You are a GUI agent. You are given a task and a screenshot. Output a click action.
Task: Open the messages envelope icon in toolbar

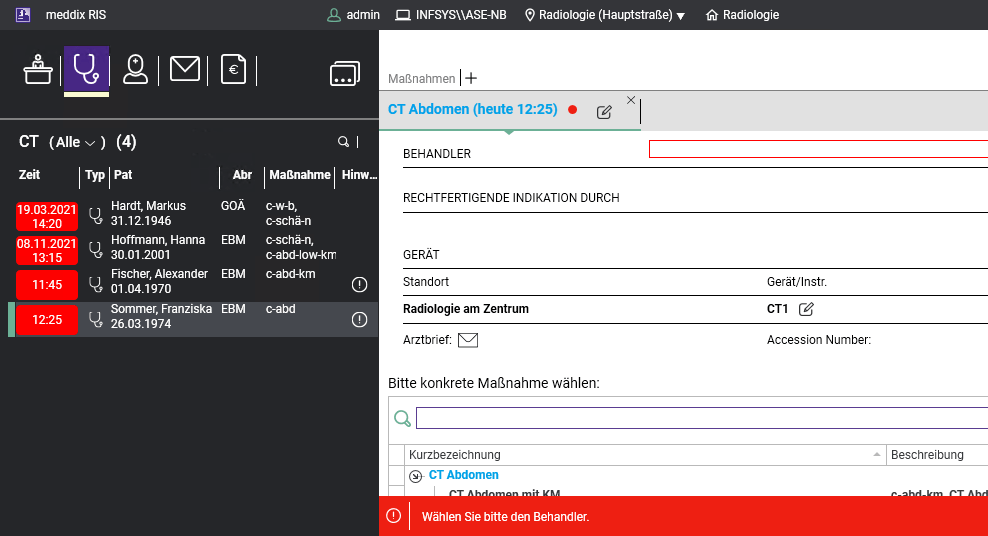pyautogui.click(x=184, y=69)
